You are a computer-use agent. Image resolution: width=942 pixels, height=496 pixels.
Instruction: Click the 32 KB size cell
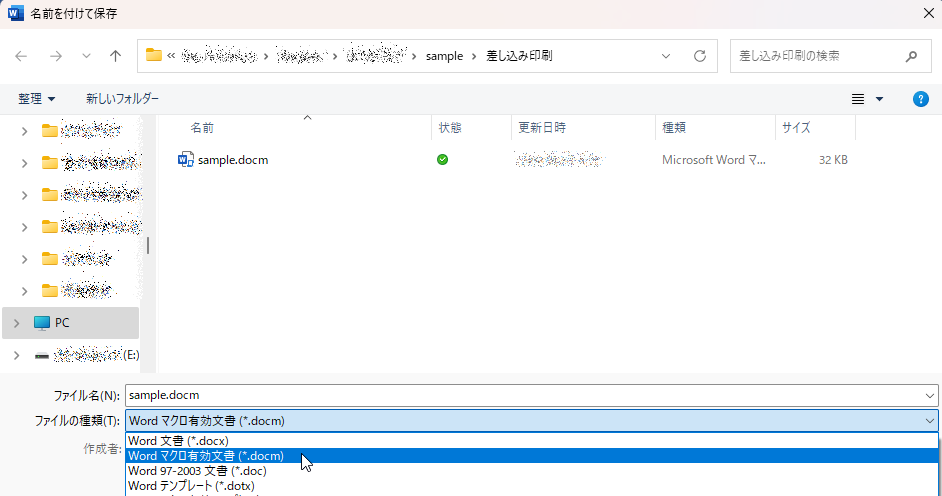[x=833, y=160]
